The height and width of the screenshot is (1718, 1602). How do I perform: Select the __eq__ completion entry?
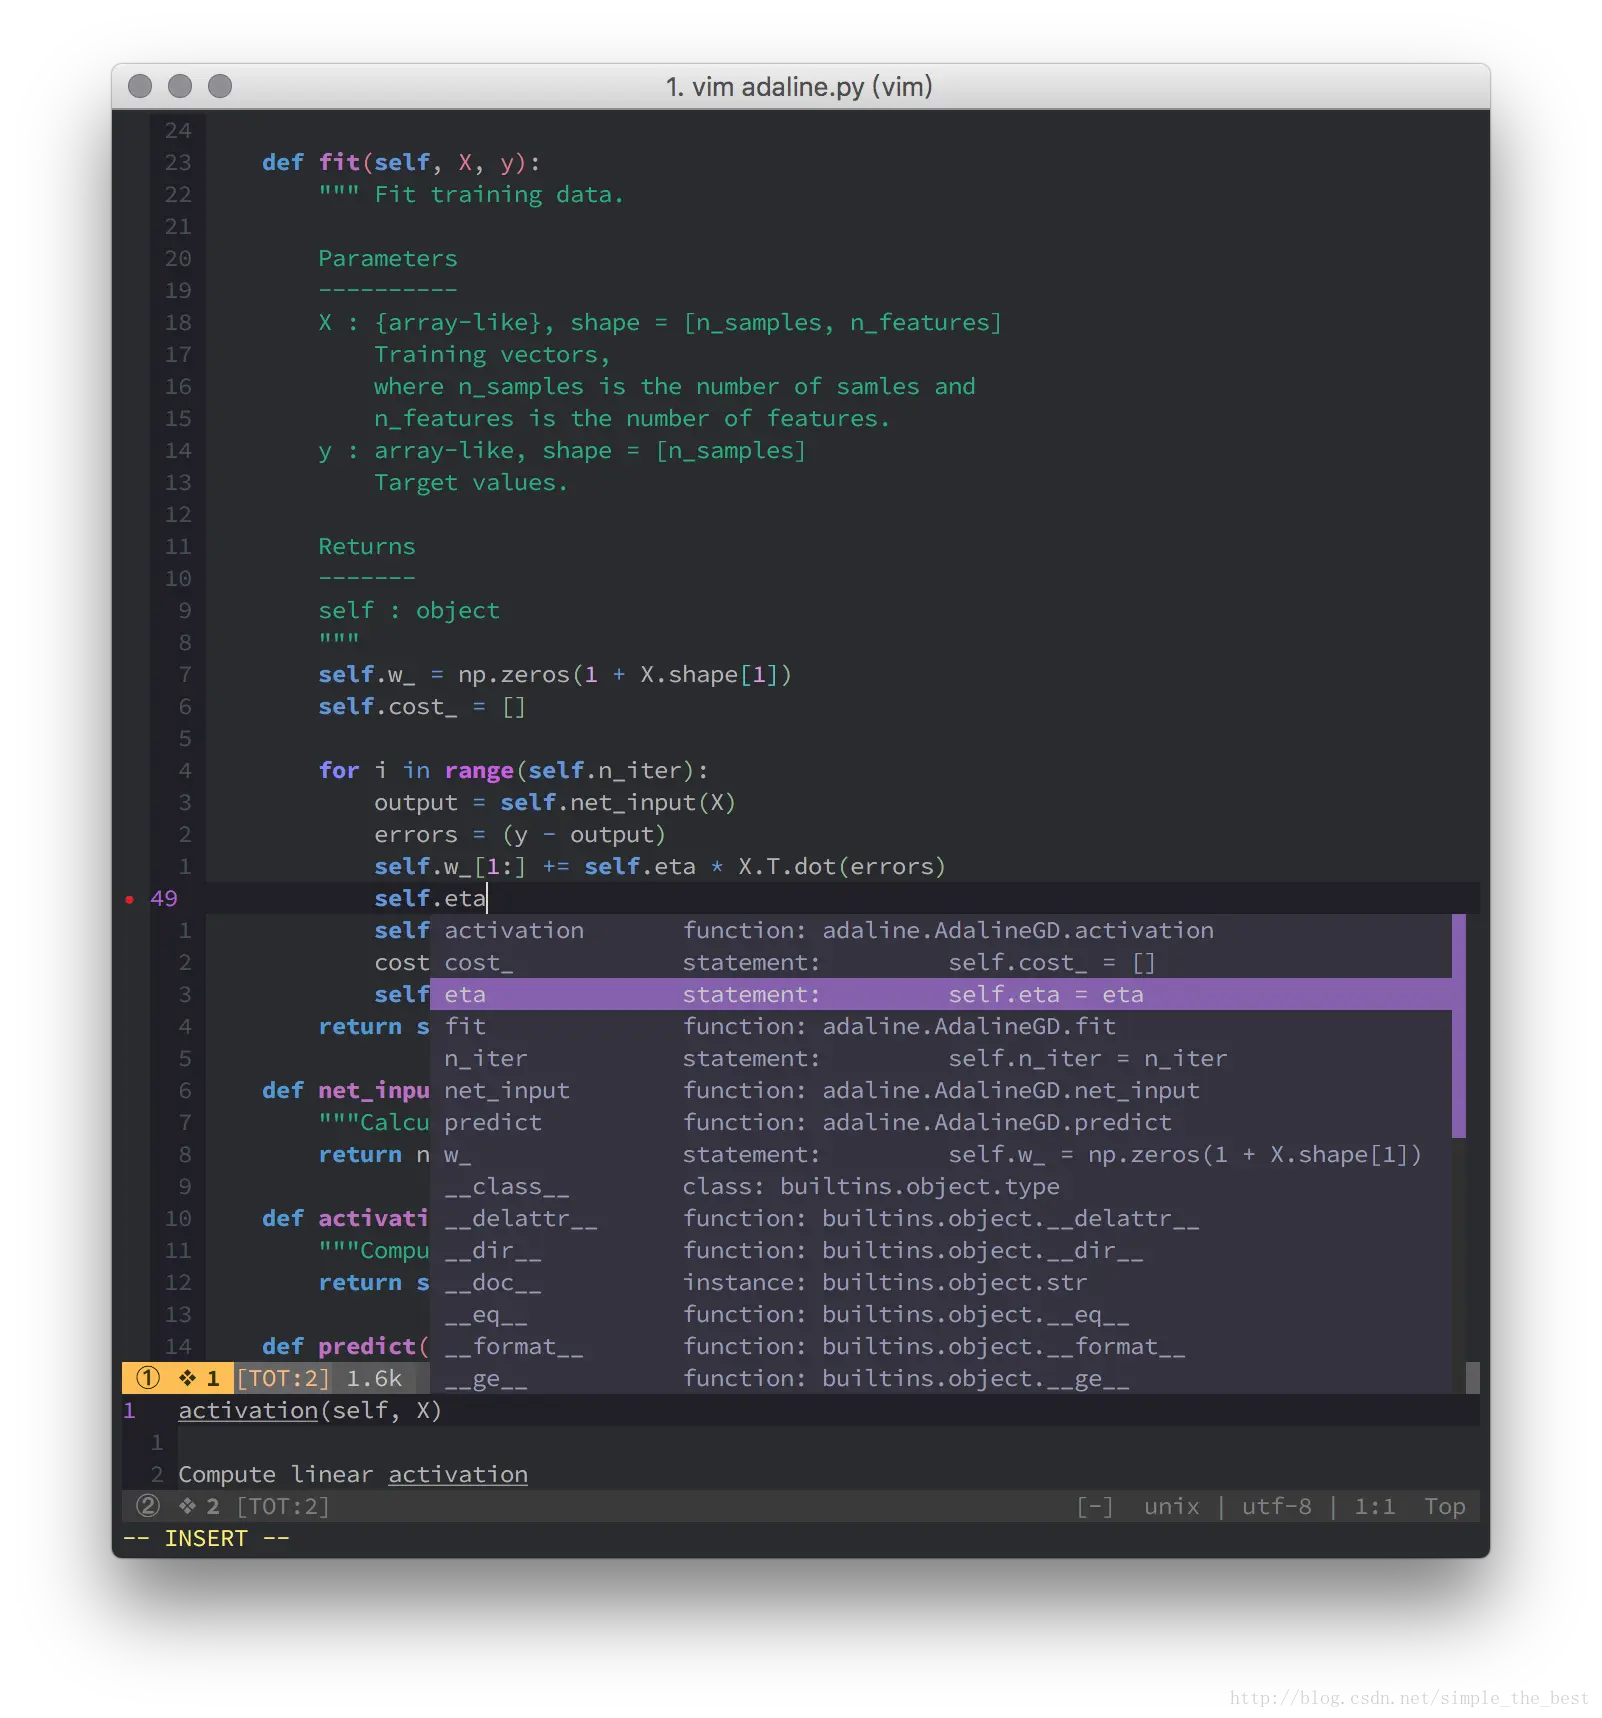[x=940, y=1314]
